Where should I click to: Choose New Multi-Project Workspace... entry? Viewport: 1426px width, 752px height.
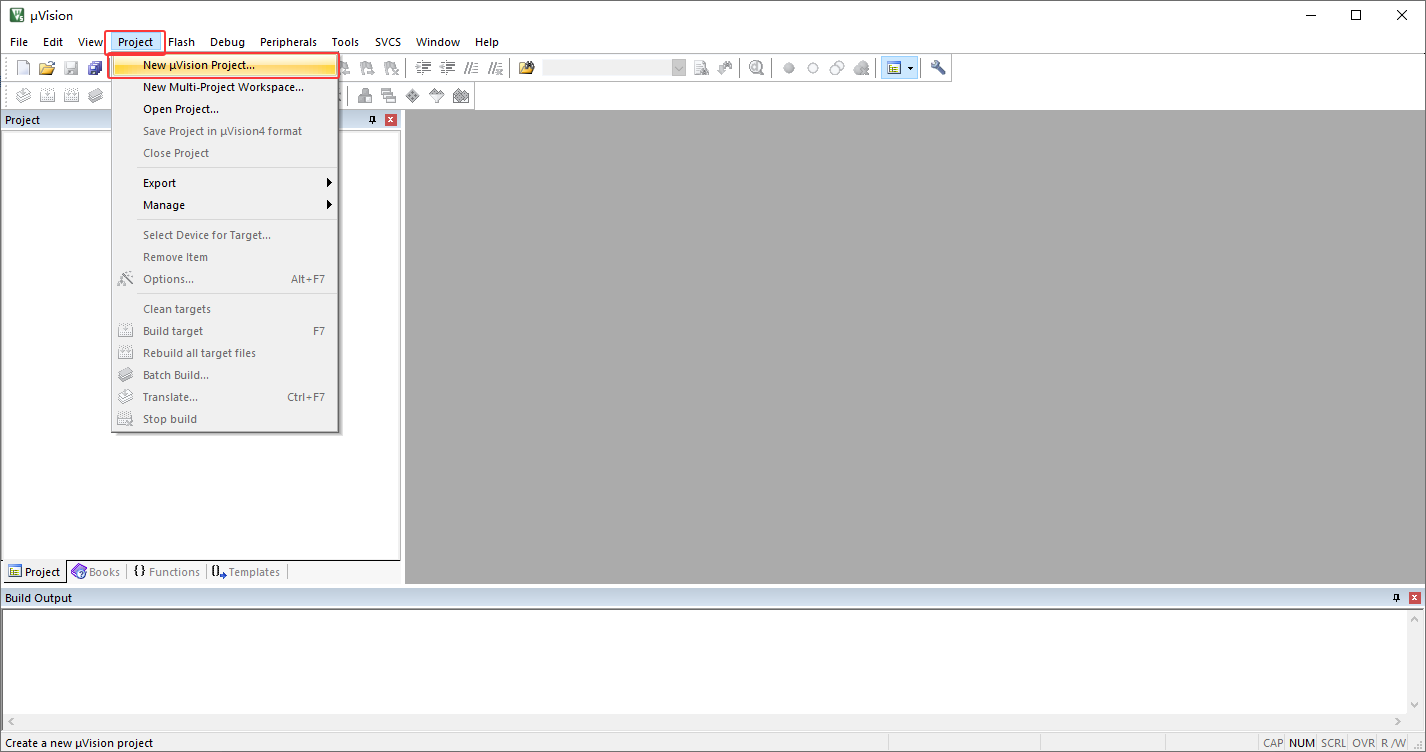[224, 87]
